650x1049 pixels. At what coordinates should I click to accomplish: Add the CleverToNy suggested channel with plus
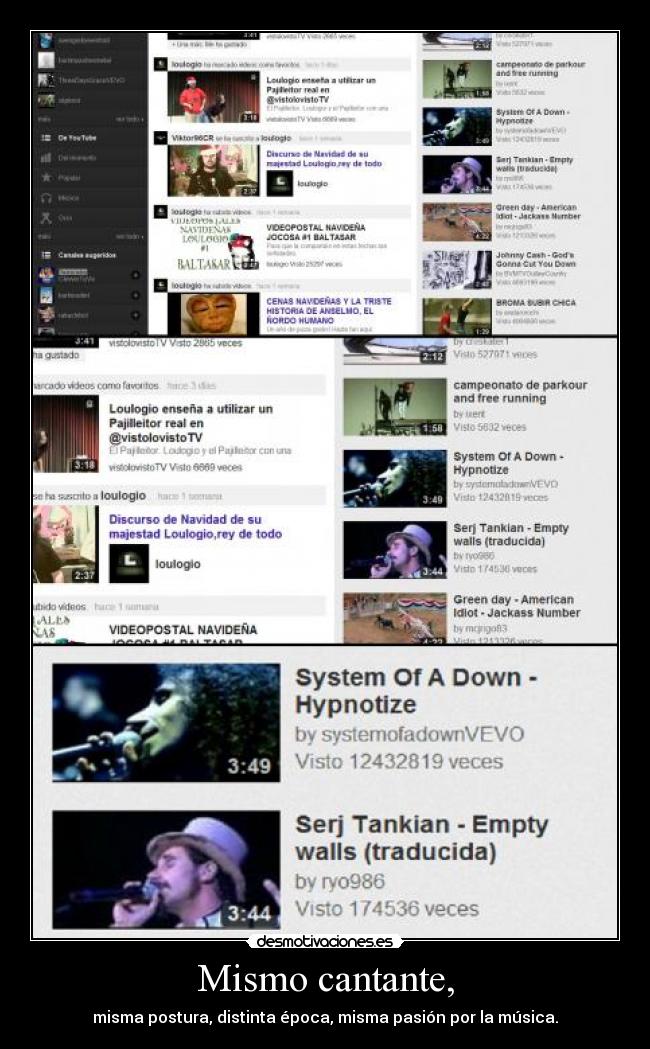[135, 275]
